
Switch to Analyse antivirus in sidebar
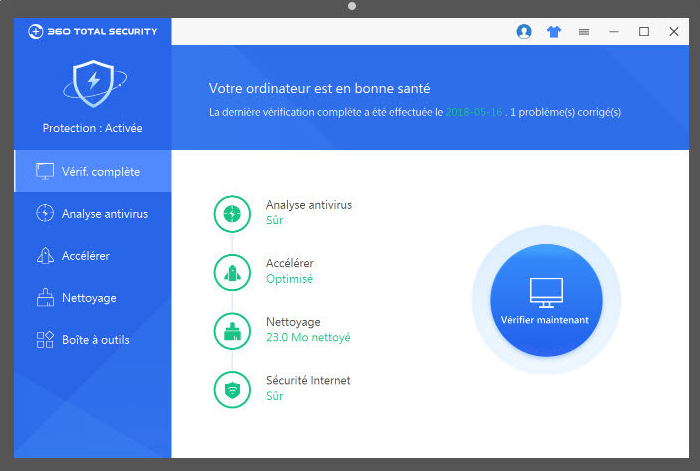coord(93,213)
